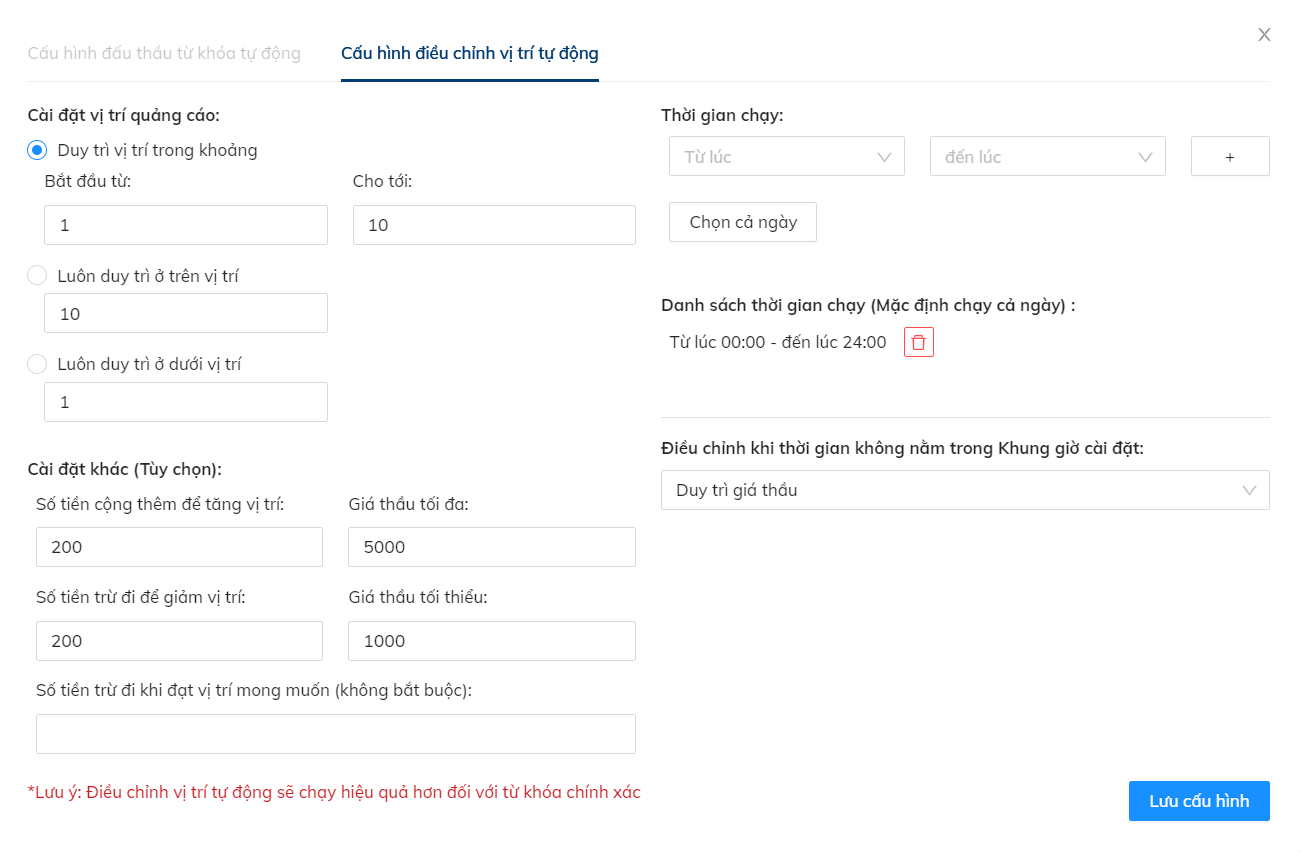
Task: Select the "Cấu hình điều chỉnh vị trí tự động" tab
Action: pyautogui.click(x=469, y=54)
